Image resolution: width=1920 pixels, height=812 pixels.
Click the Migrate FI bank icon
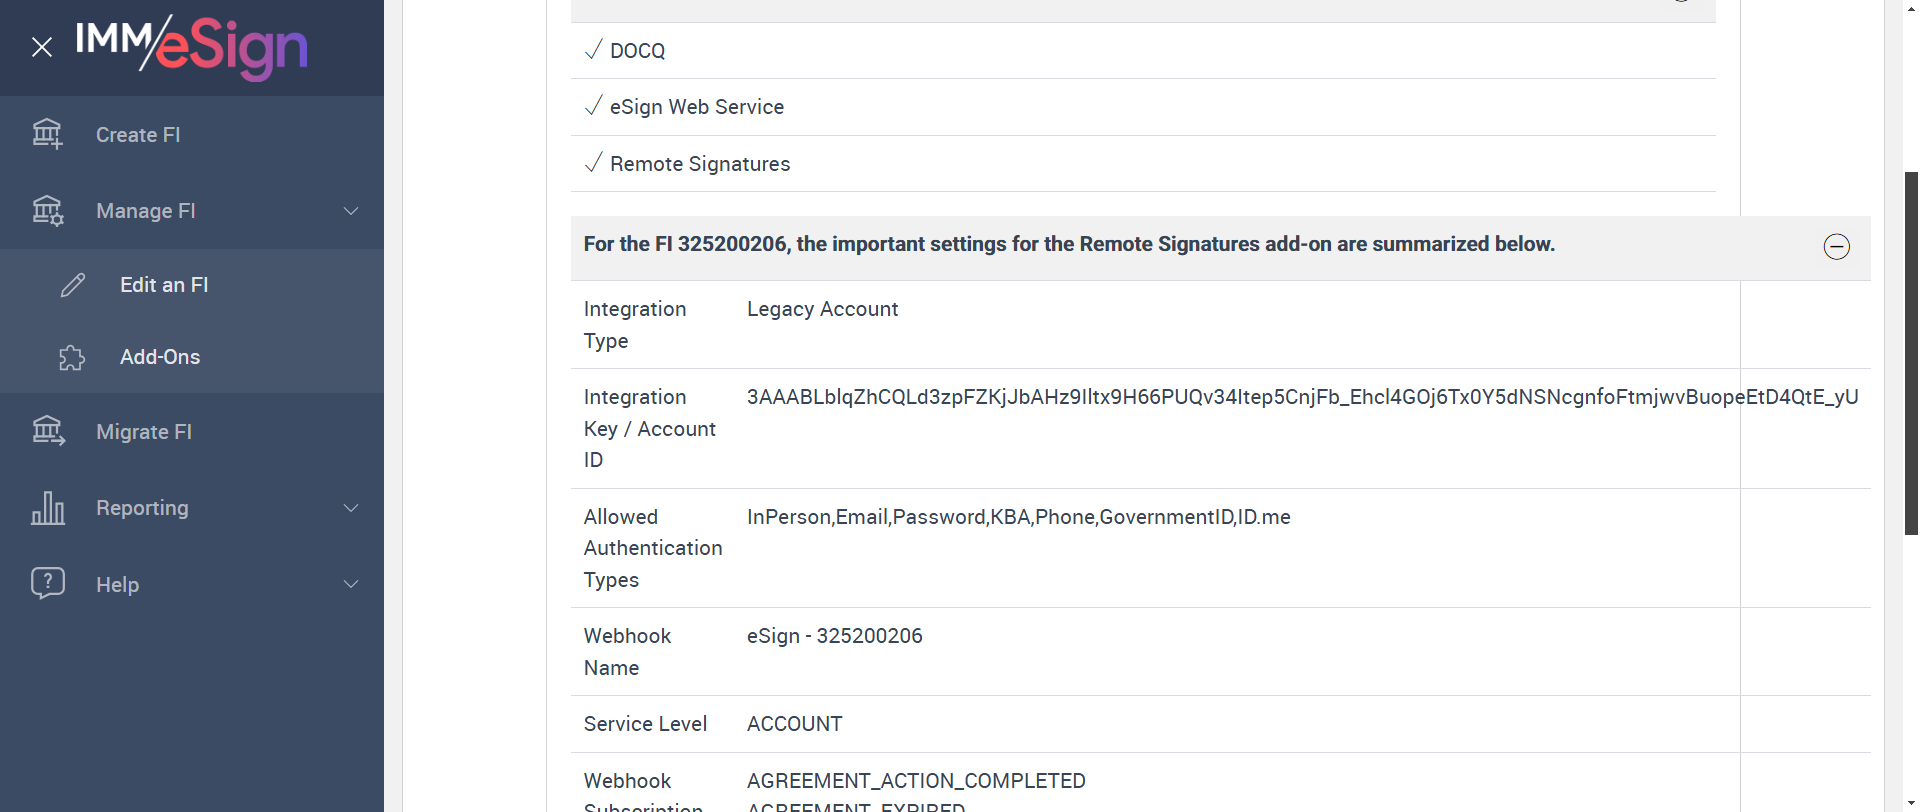click(47, 431)
